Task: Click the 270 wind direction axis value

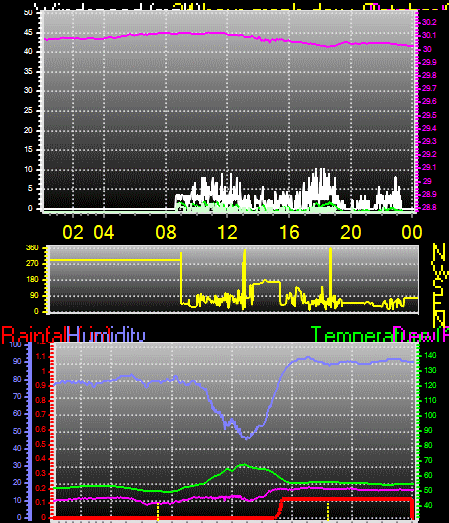Action: (x=32, y=264)
